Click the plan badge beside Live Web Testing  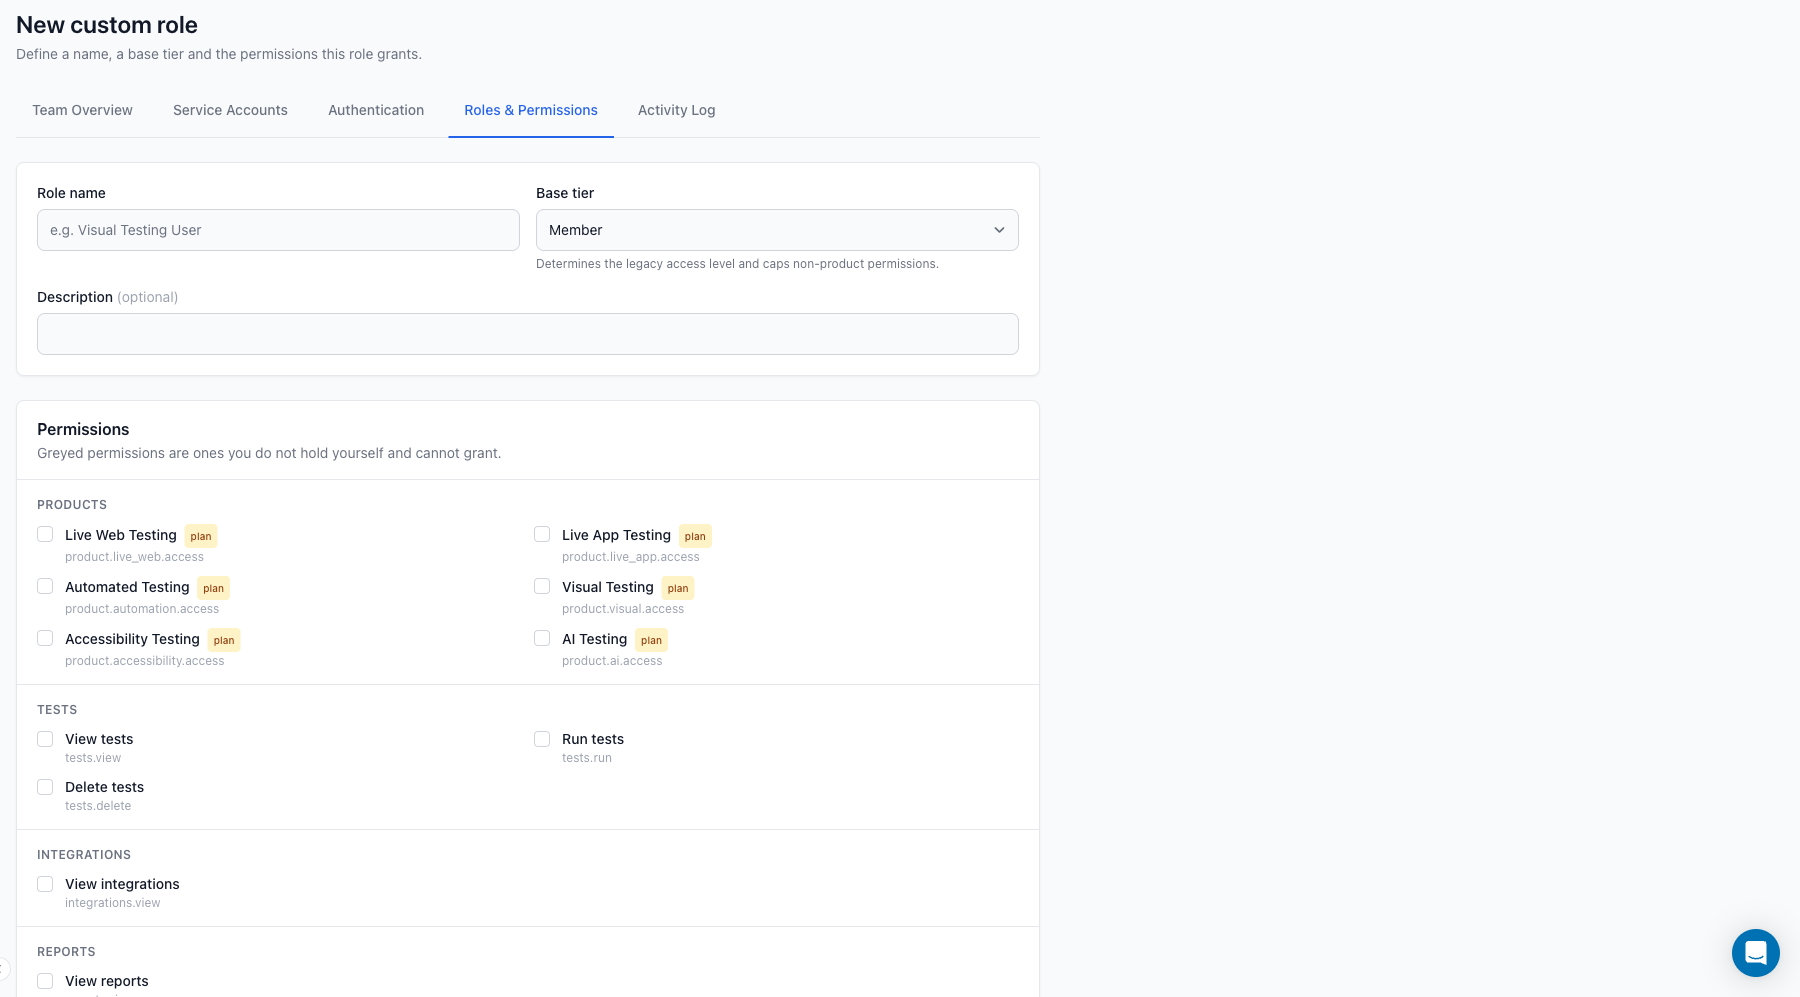pos(201,536)
